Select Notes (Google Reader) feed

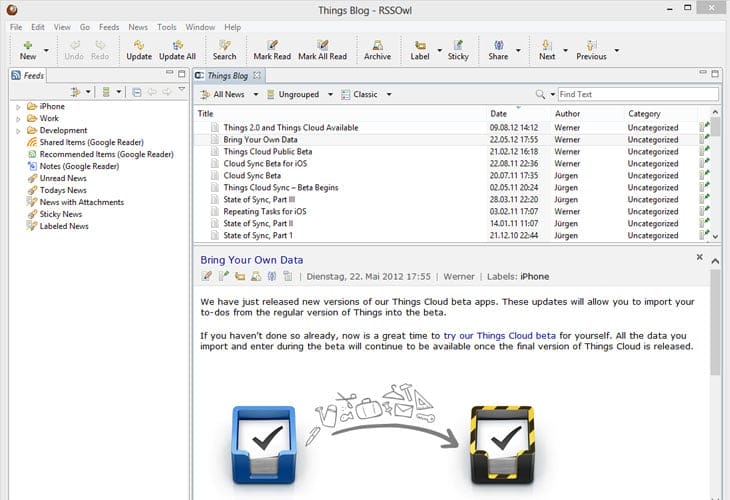[79, 166]
